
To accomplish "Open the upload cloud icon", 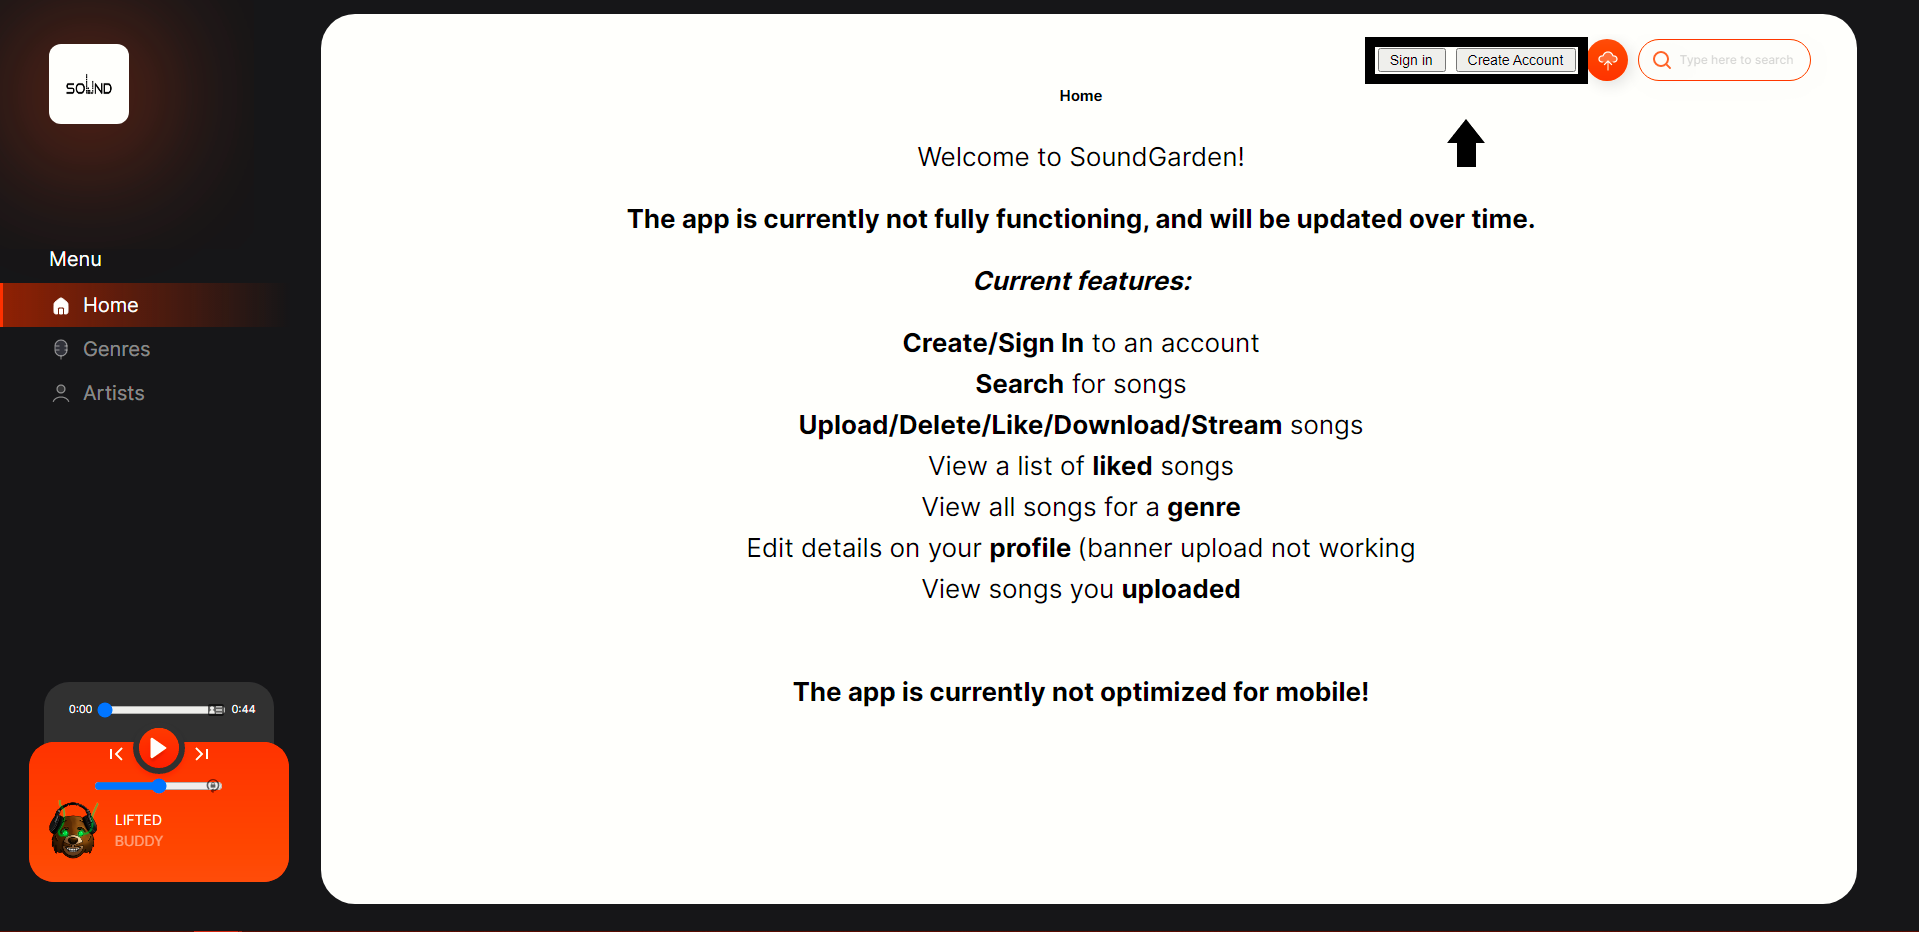I will point(1607,60).
